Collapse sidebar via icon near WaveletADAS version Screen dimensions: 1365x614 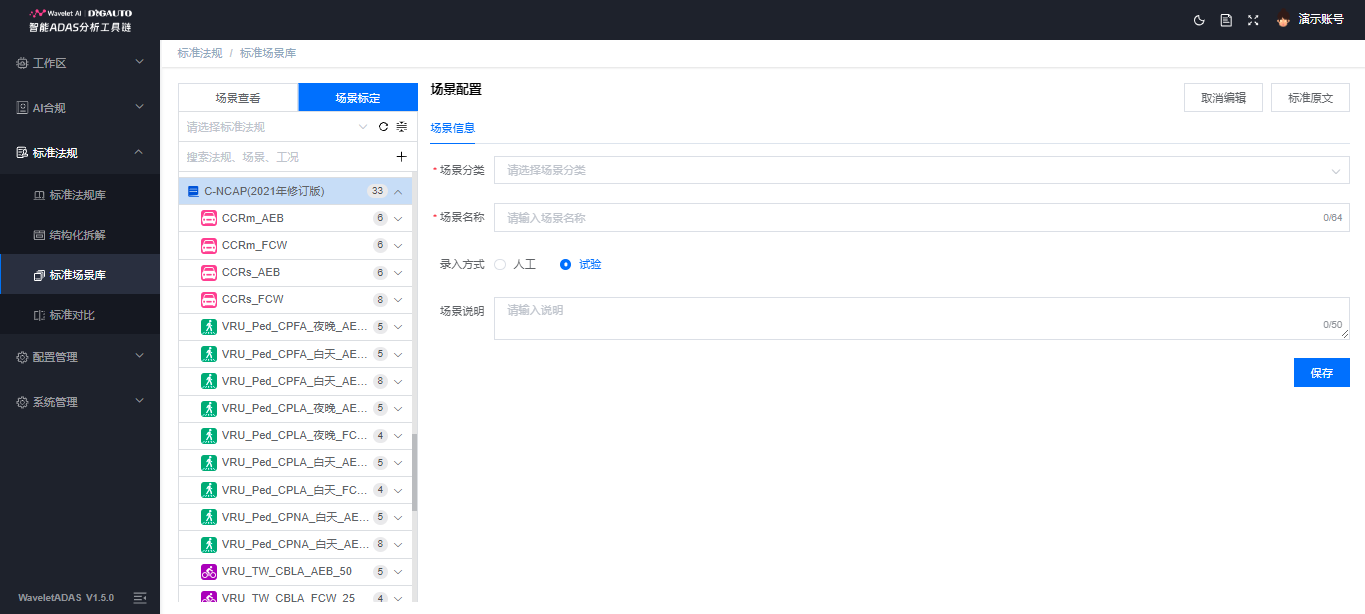140,598
